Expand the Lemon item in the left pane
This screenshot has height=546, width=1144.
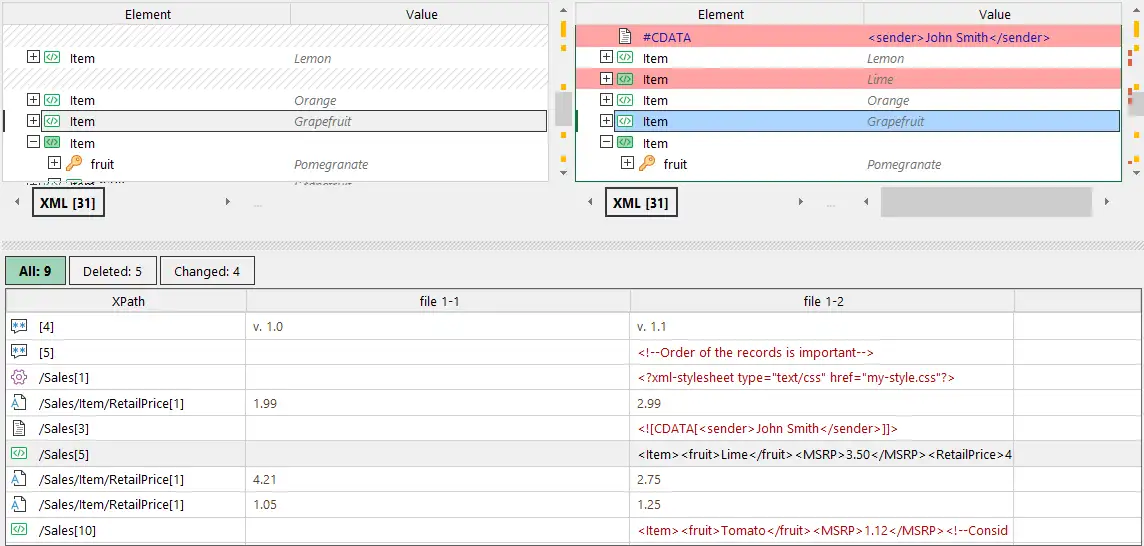33,57
